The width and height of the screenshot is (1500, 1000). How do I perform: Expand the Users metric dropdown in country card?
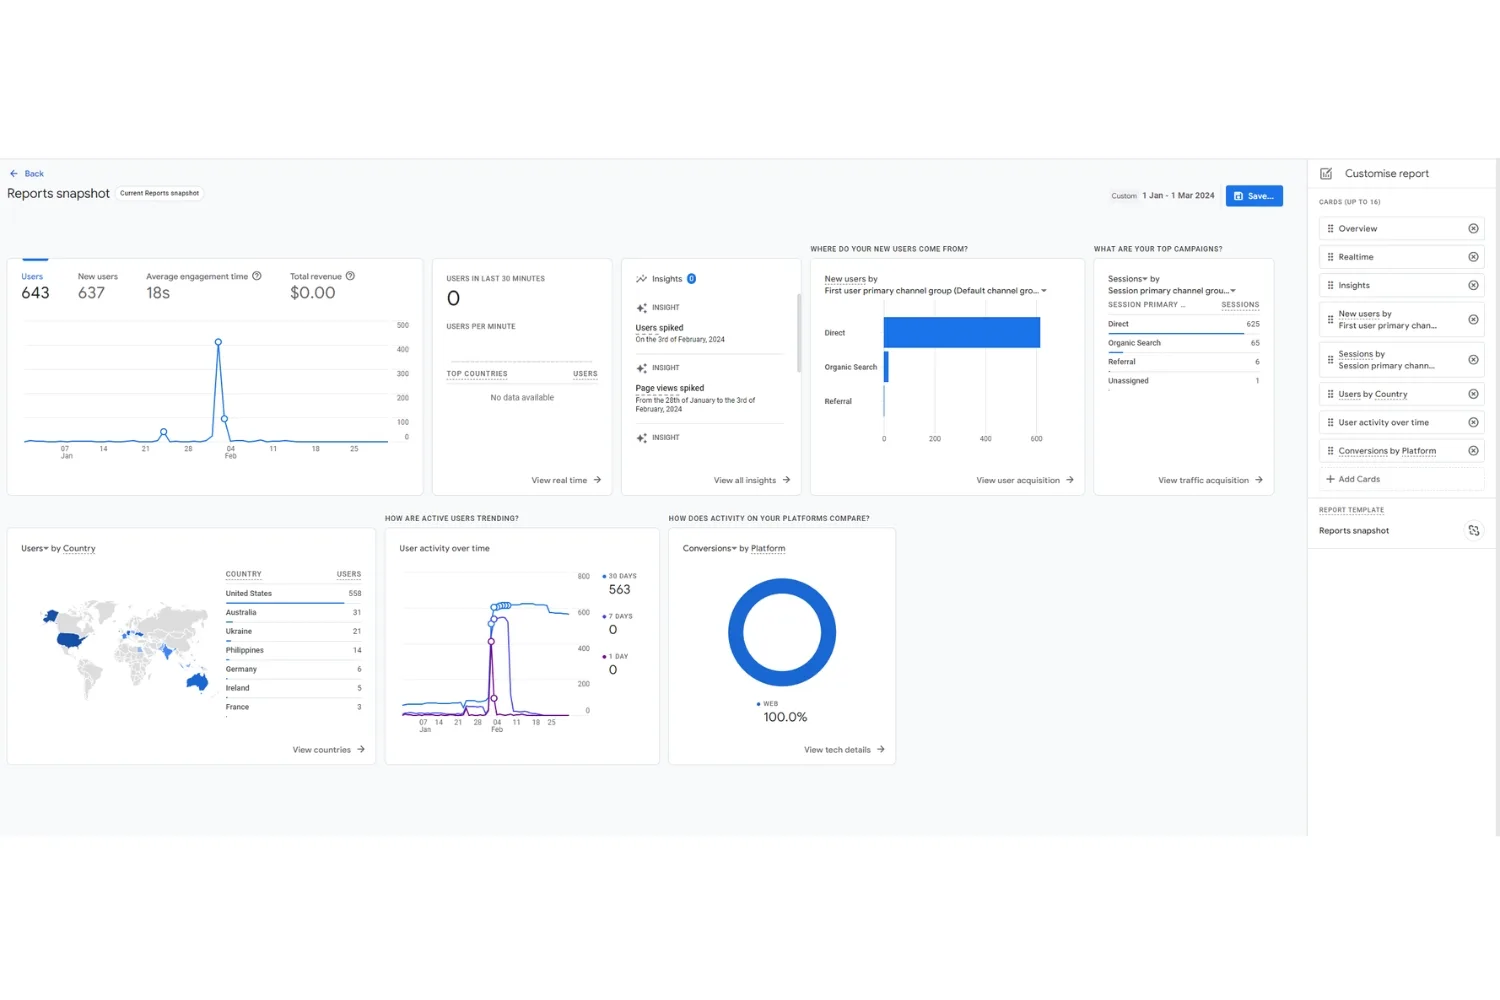[x=46, y=548]
